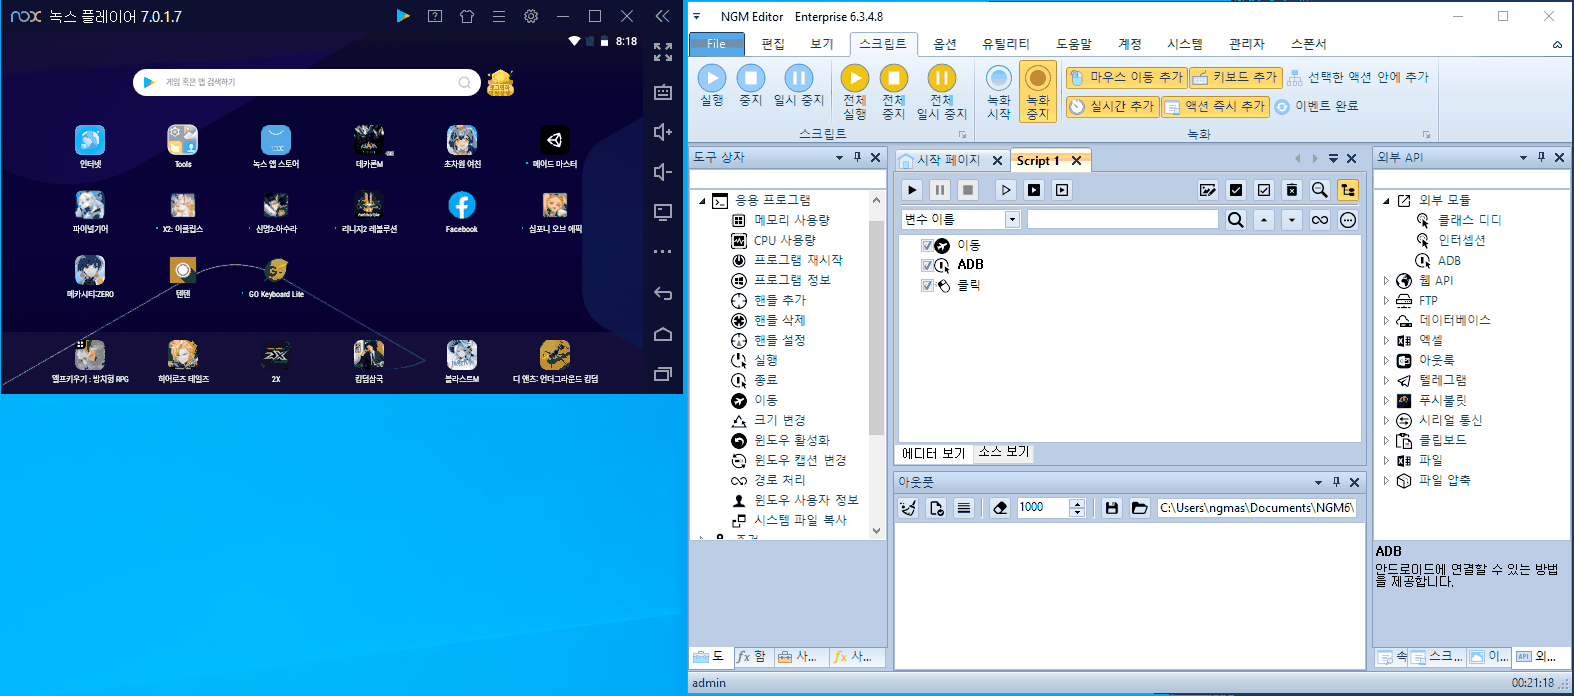1574x696 pixels.
Task: Click the open folder icon in the 아웃풋 toolbar
Action: point(1139,508)
